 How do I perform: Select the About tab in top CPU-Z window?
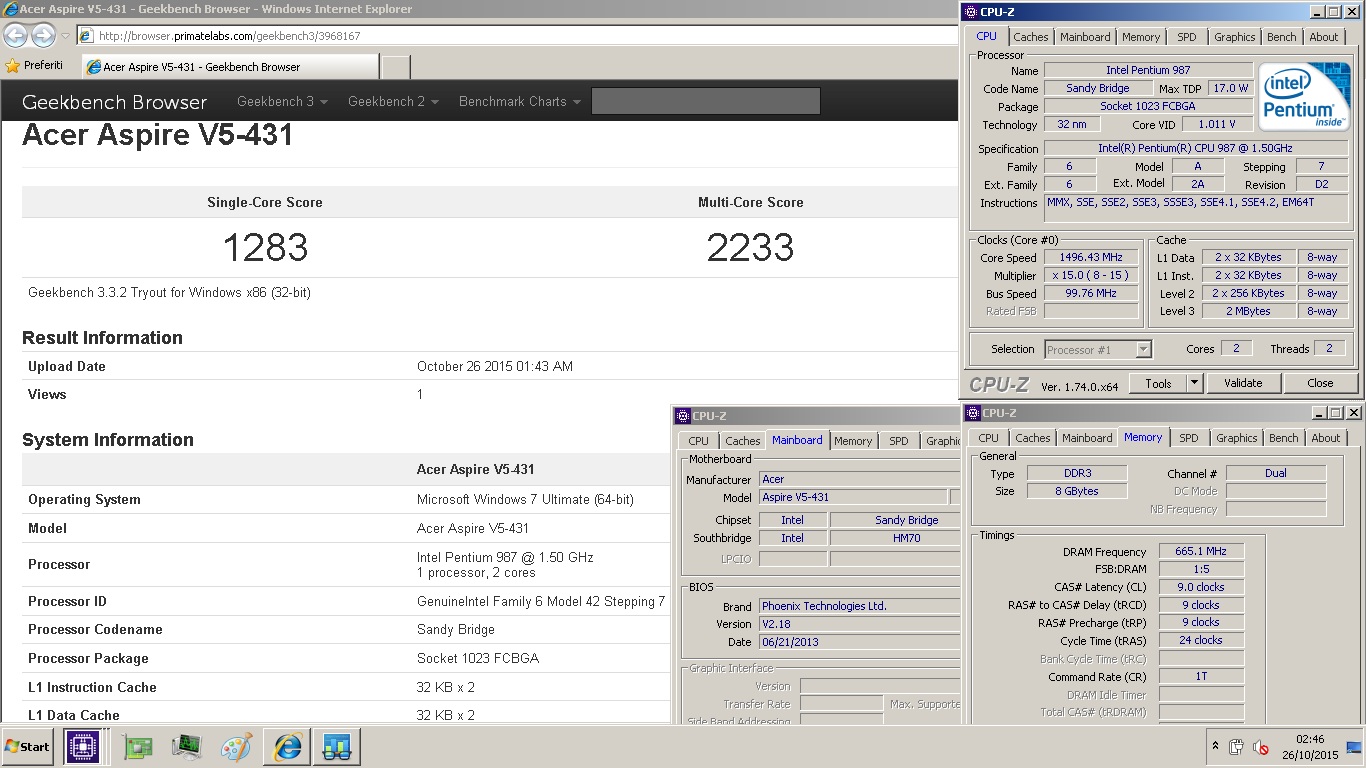[x=1324, y=37]
